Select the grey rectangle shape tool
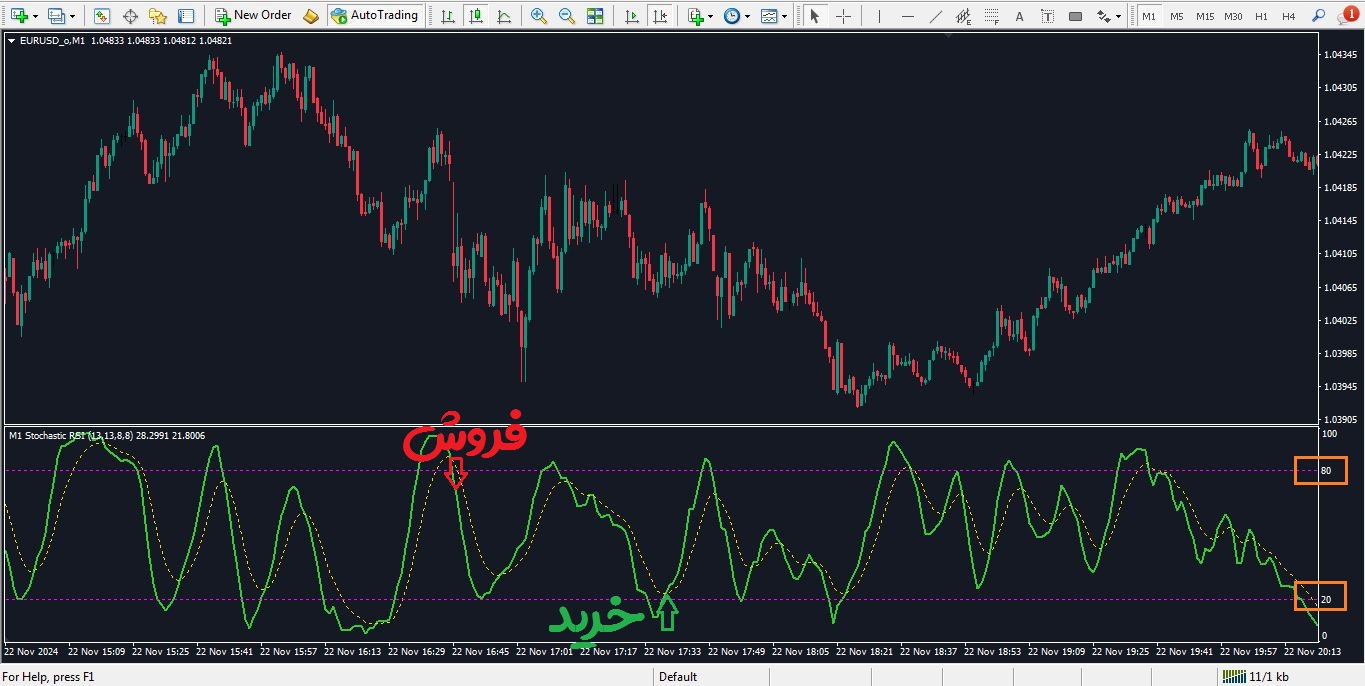 pos(1075,16)
